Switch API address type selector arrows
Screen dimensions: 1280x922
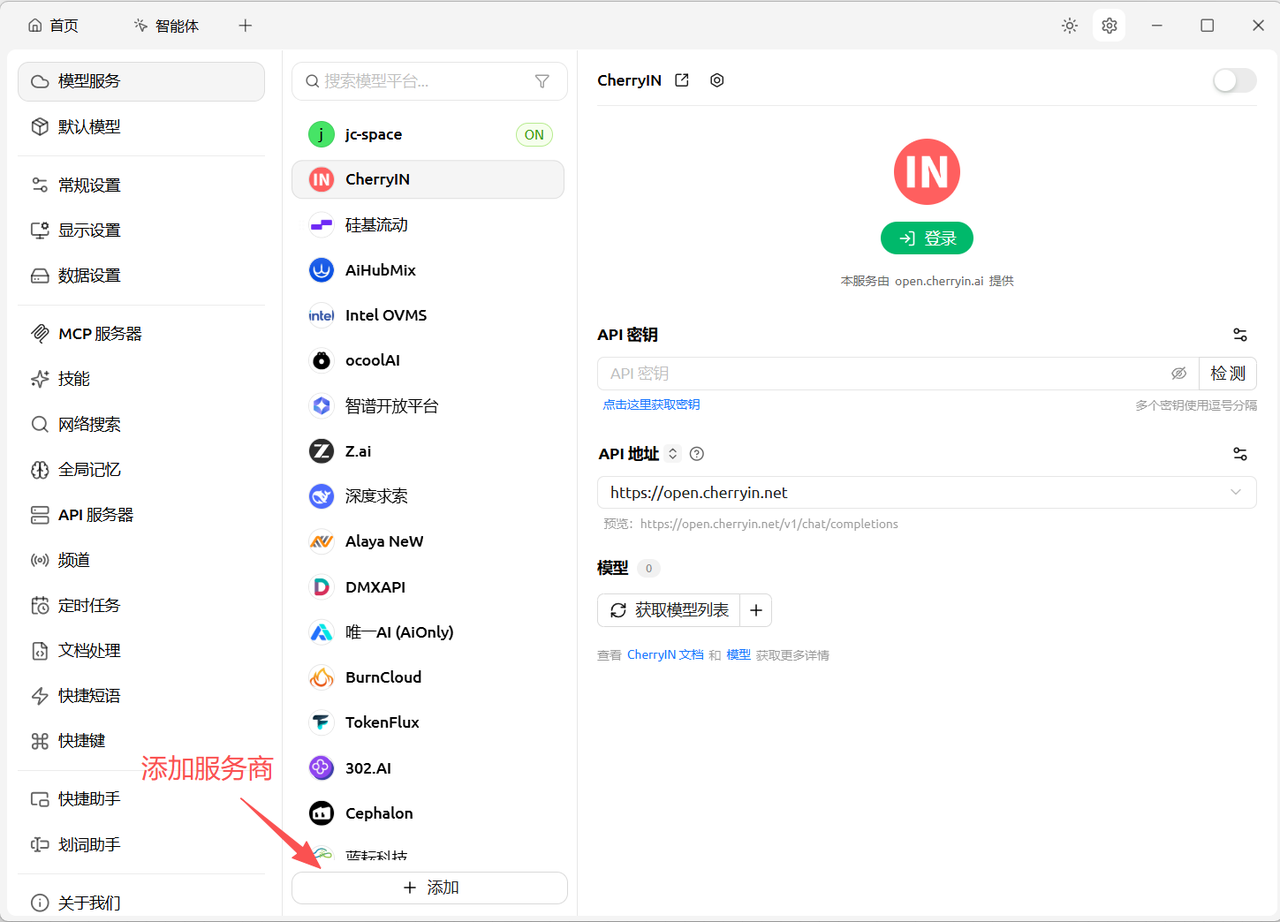point(673,454)
